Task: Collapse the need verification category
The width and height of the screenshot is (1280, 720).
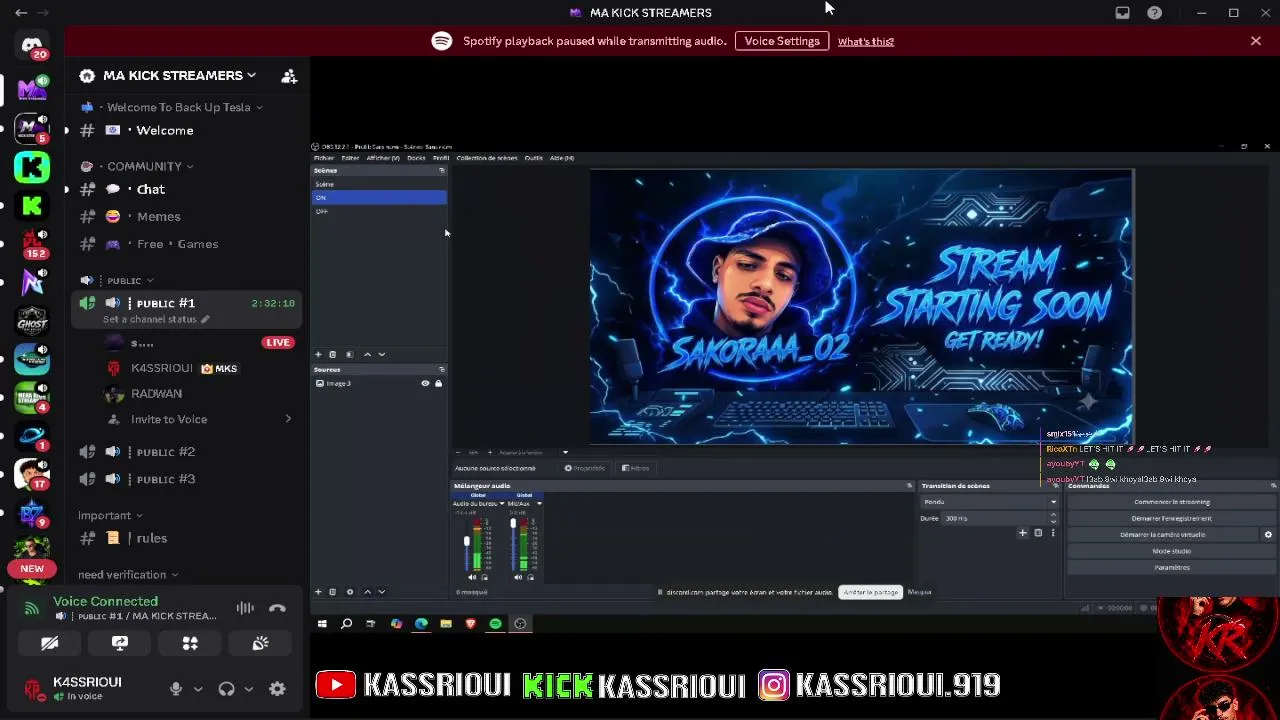Action: tap(129, 575)
